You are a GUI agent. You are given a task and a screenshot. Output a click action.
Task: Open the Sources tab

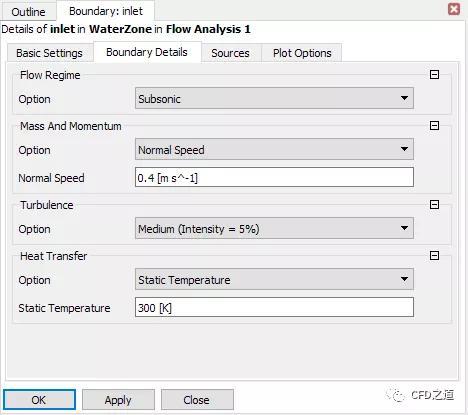click(230, 53)
